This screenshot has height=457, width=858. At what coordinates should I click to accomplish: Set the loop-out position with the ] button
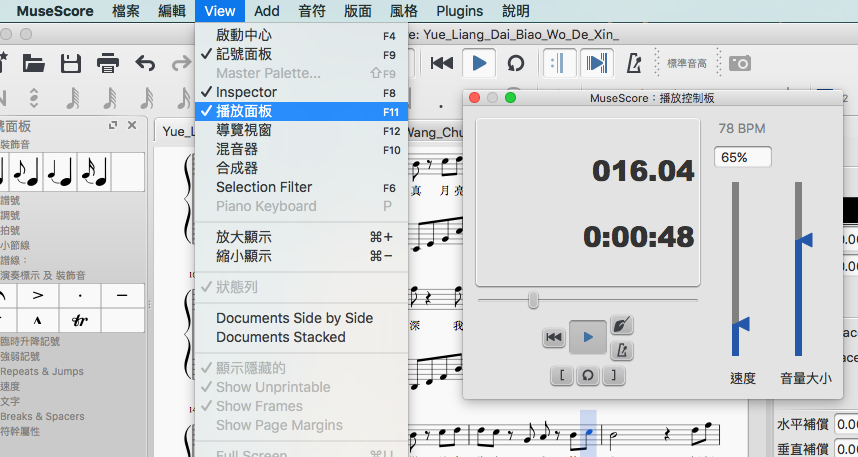coord(613,376)
